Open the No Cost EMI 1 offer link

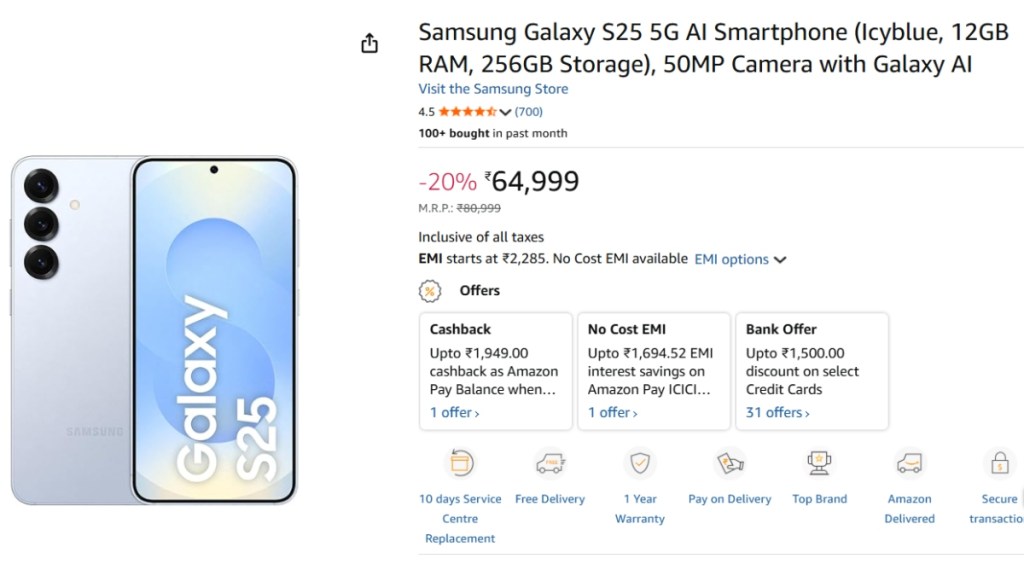click(612, 412)
